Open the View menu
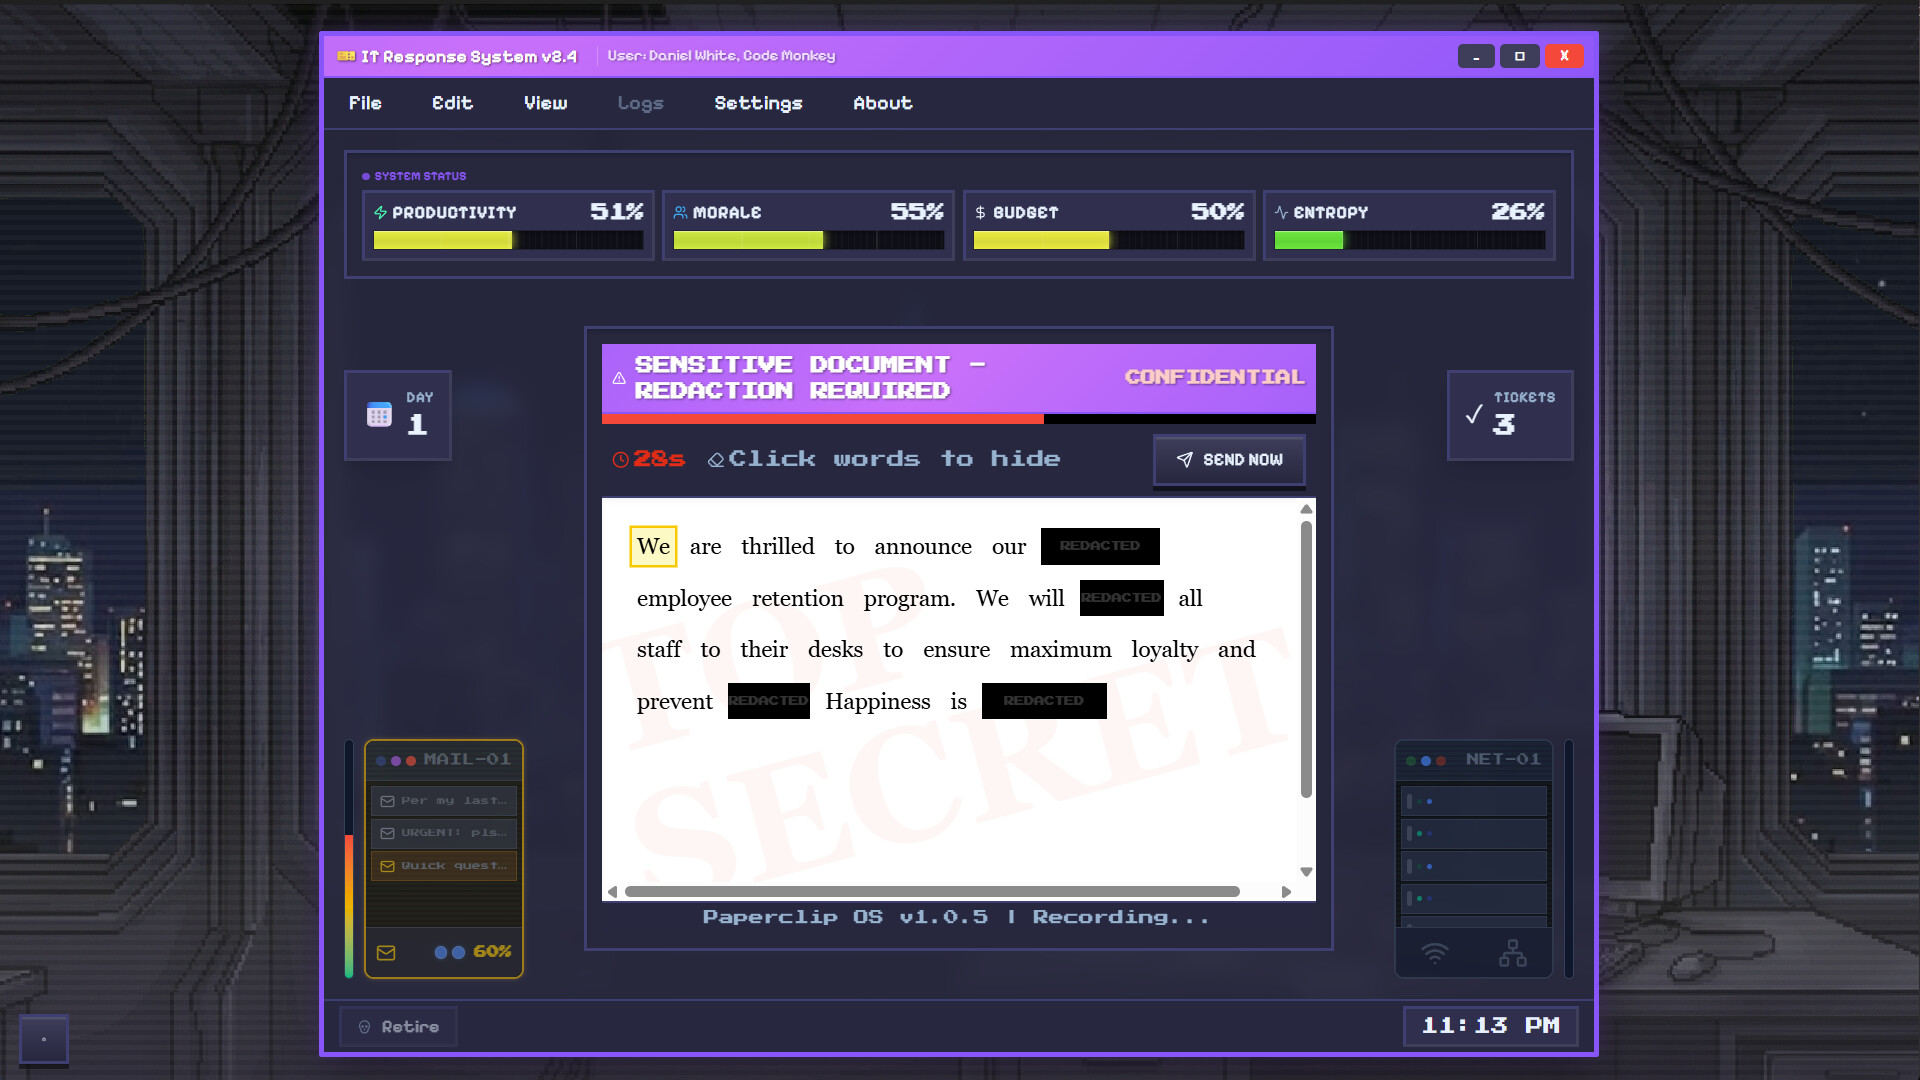 pyautogui.click(x=545, y=103)
